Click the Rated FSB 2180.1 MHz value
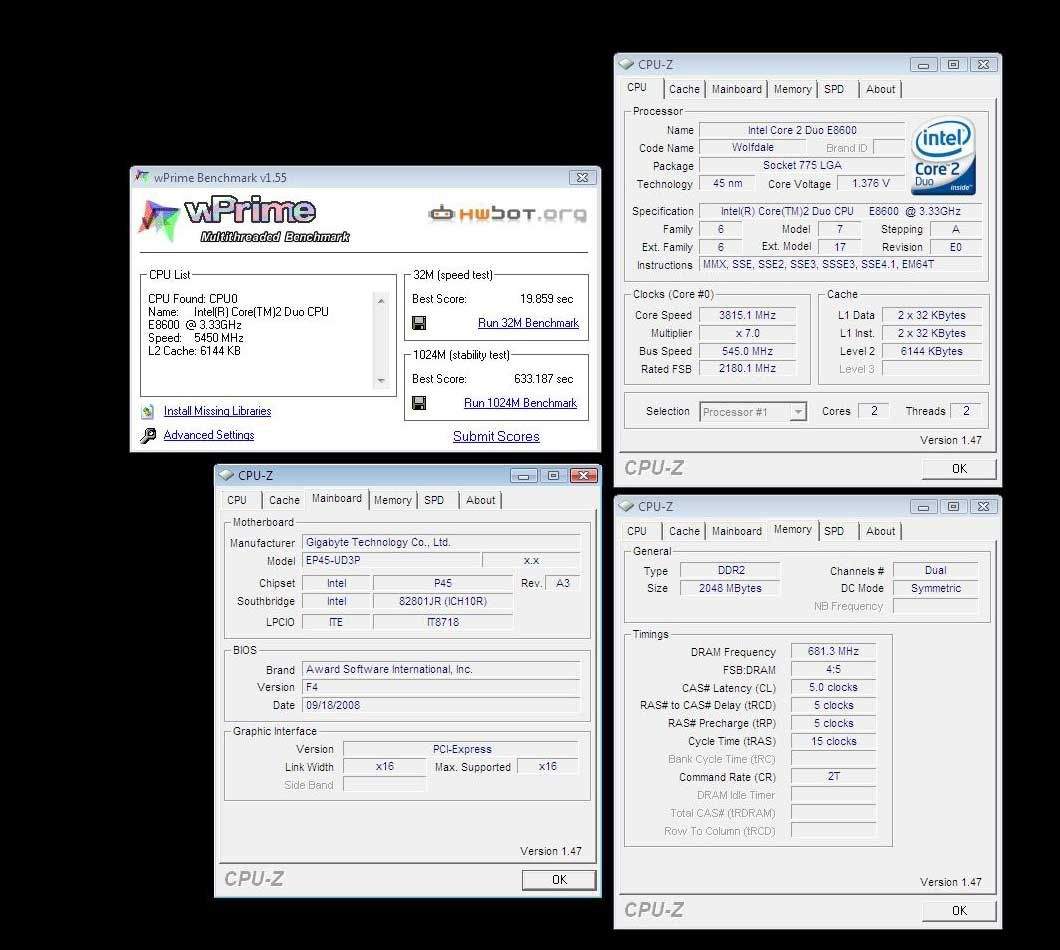The image size is (1060, 950). click(747, 369)
